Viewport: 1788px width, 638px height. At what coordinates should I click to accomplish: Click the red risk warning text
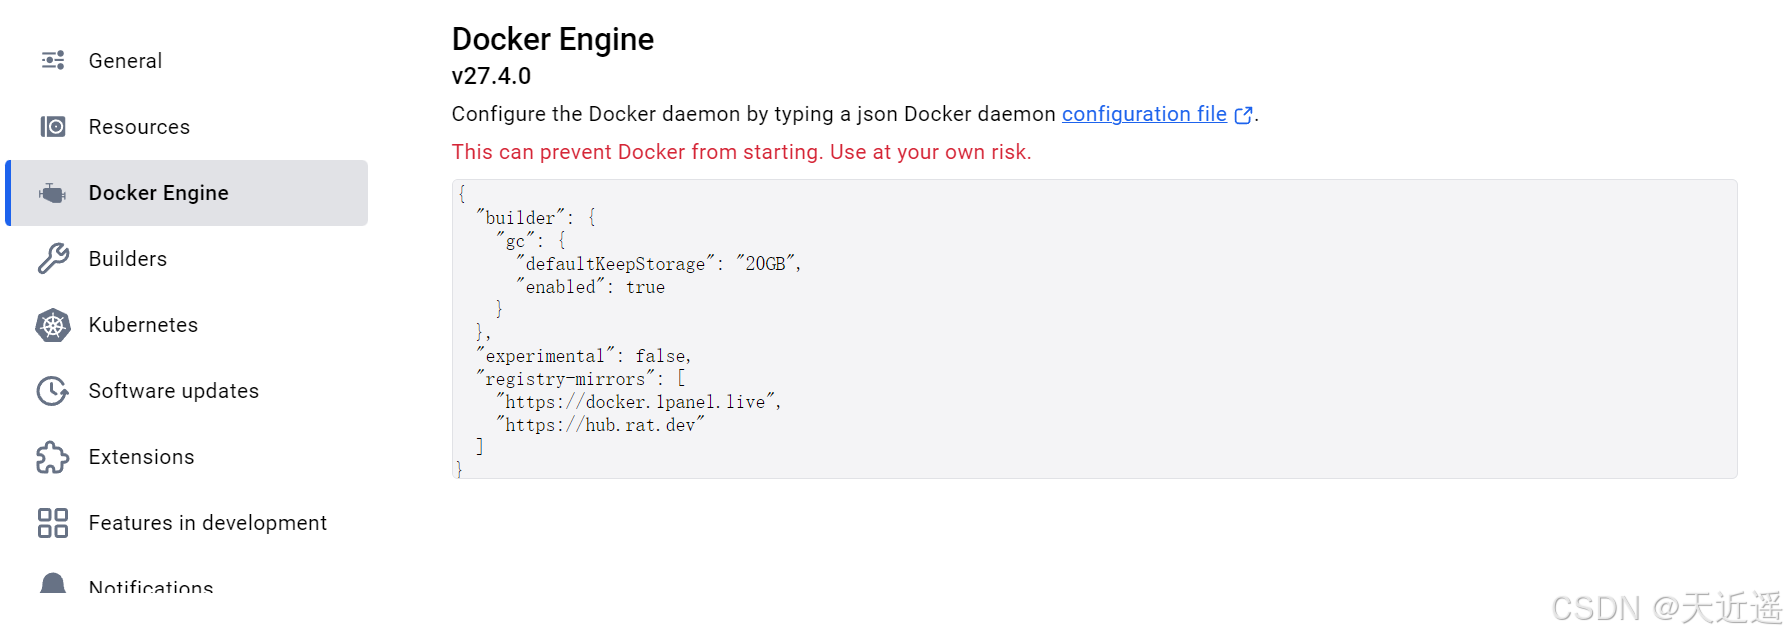tap(741, 152)
